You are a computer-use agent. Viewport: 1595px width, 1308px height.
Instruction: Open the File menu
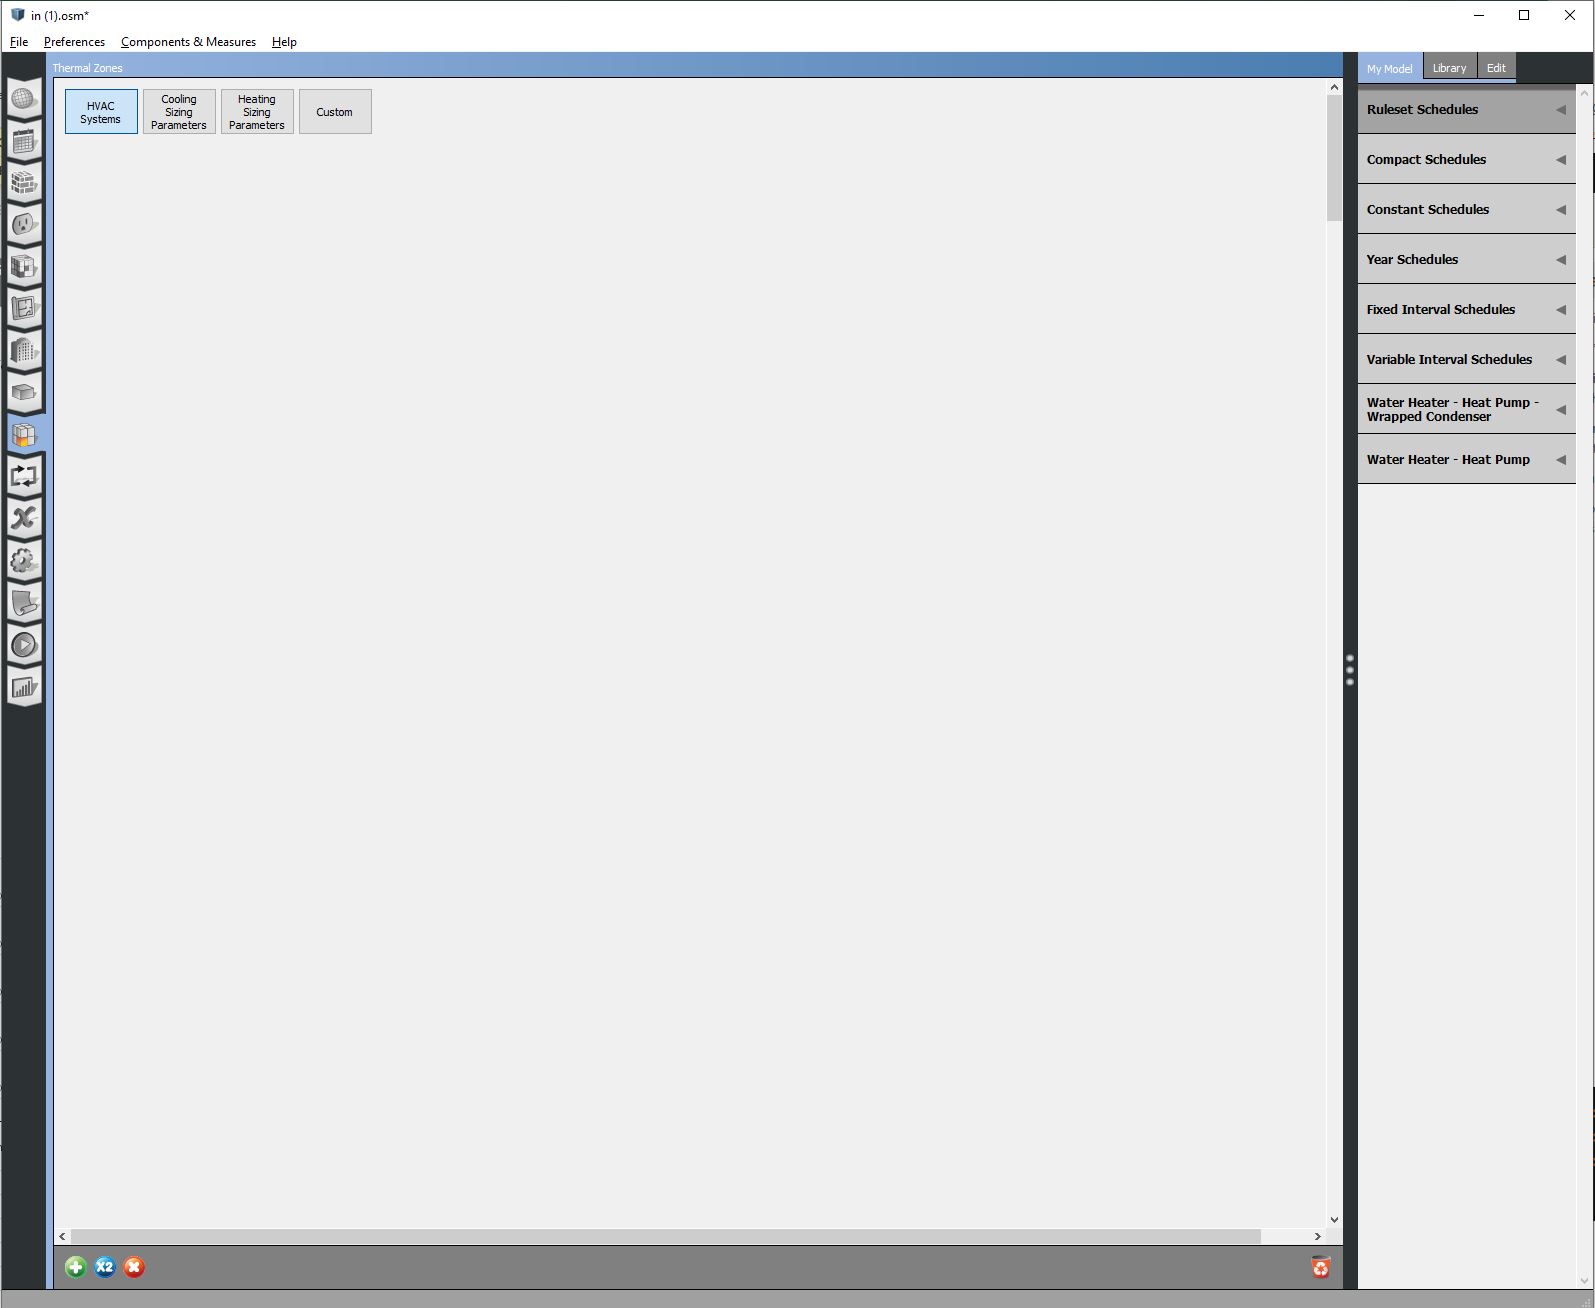point(19,42)
